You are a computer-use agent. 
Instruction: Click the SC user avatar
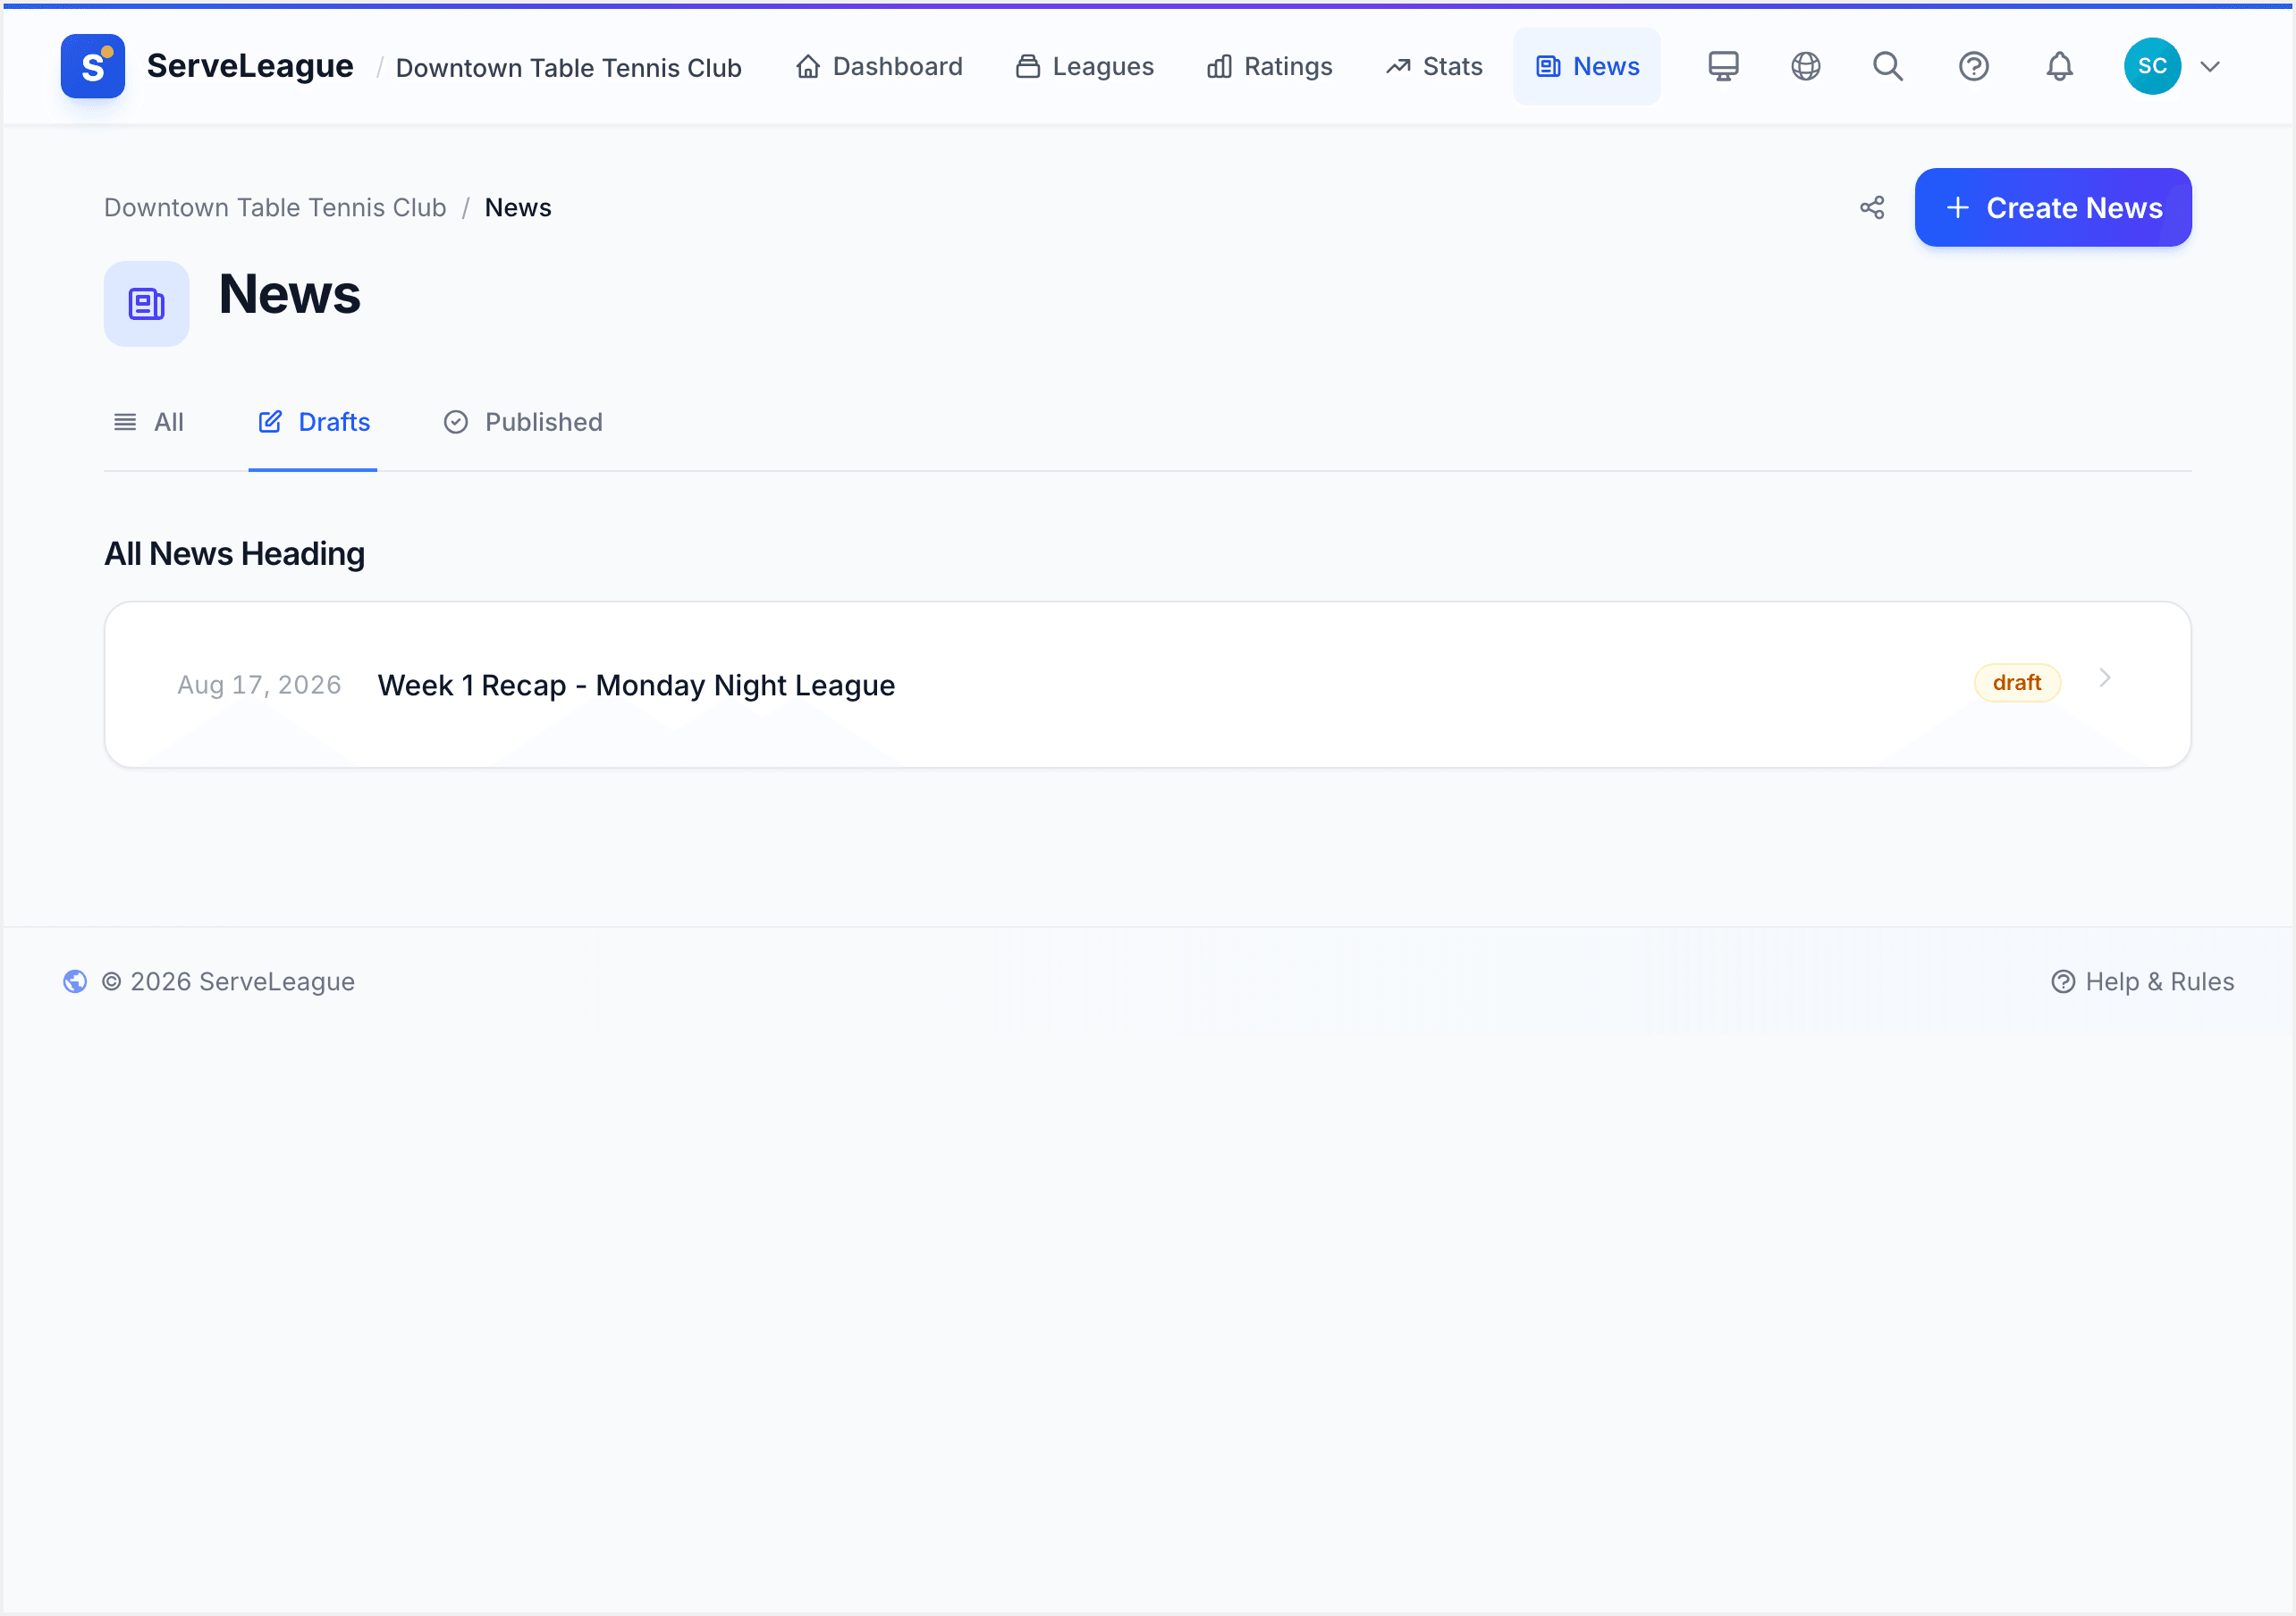click(x=2152, y=66)
